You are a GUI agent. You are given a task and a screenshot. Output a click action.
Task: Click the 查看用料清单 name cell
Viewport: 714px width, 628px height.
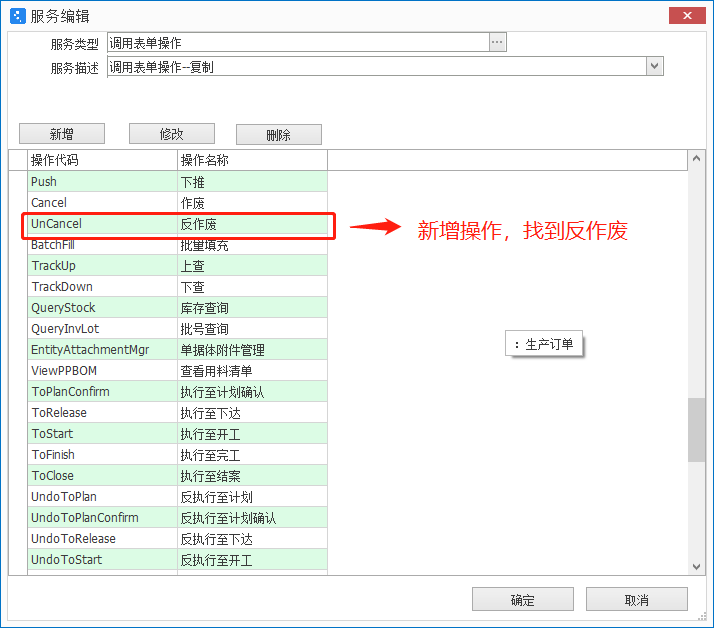coord(252,370)
